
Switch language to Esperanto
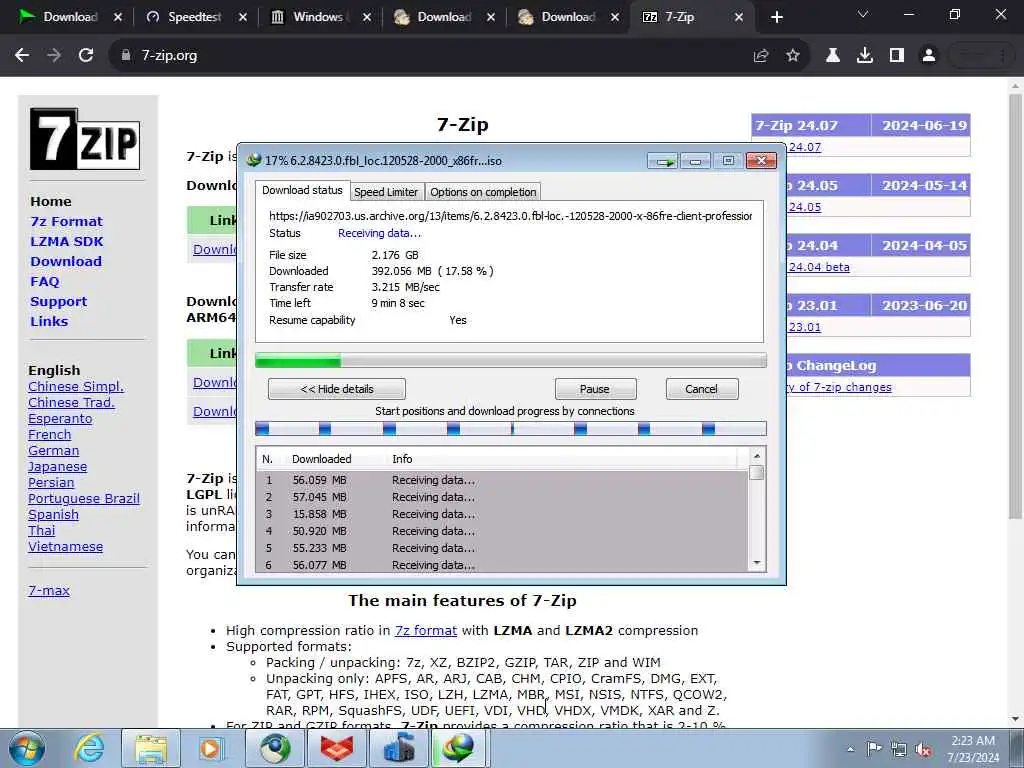60,419
